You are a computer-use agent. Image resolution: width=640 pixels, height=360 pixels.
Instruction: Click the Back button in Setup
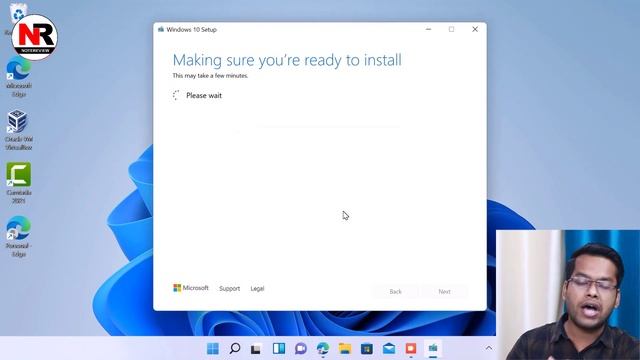pyautogui.click(x=395, y=291)
